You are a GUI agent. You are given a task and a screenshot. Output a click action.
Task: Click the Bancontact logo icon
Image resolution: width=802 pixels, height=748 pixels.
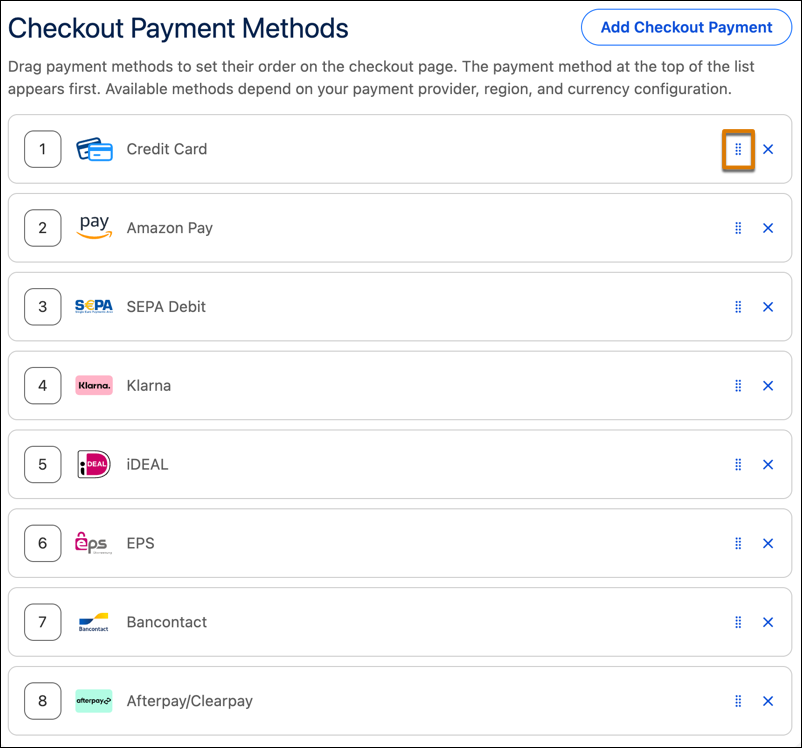94,622
